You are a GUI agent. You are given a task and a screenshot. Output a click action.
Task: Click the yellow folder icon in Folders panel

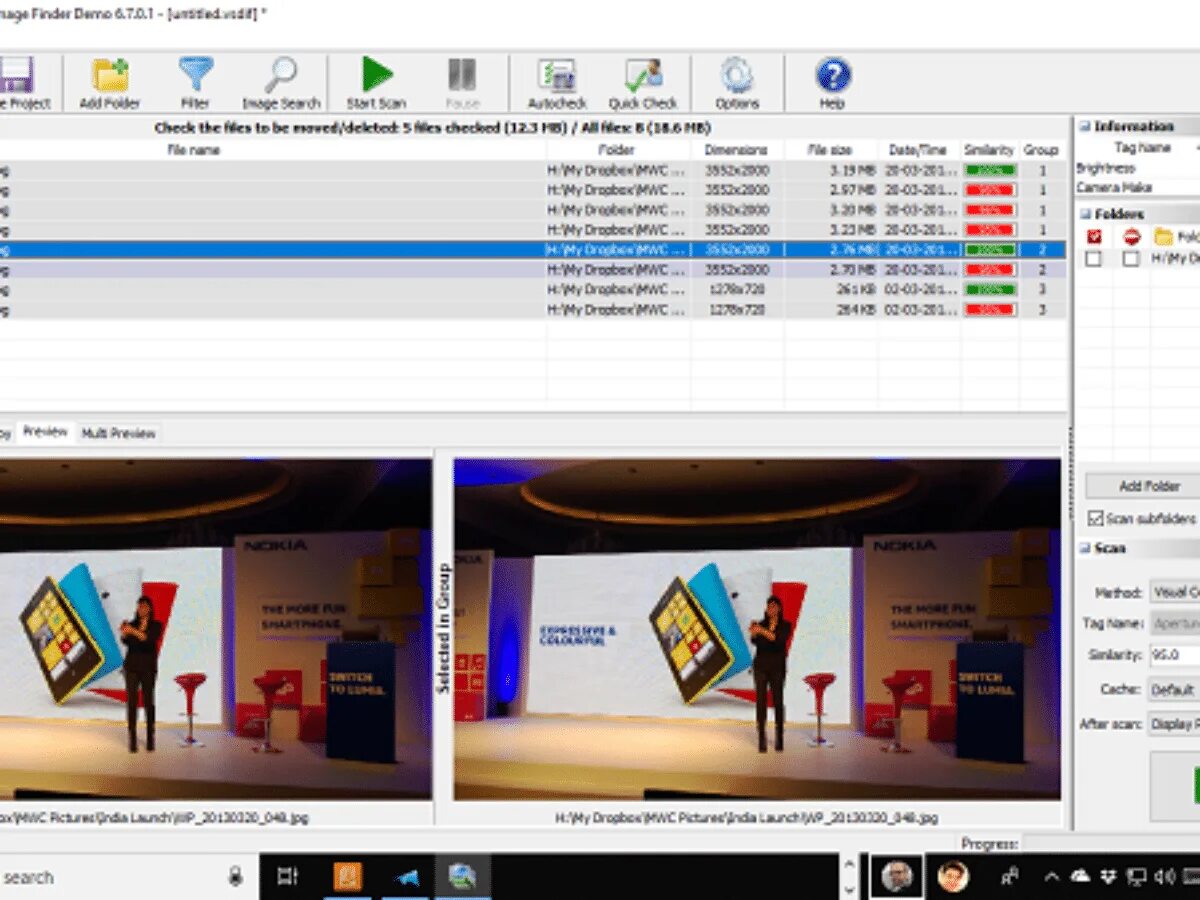[x=1163, y=237]
